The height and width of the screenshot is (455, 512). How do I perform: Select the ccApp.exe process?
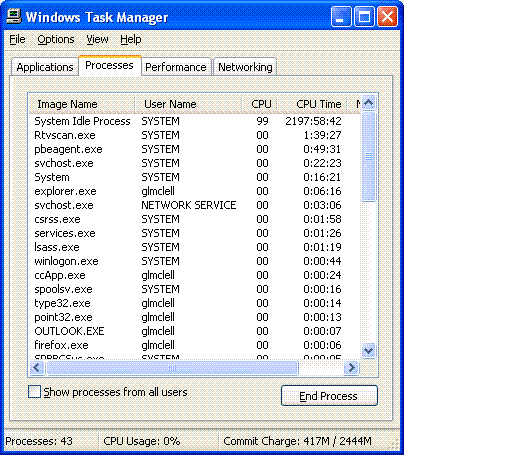[x=195, y=275]
